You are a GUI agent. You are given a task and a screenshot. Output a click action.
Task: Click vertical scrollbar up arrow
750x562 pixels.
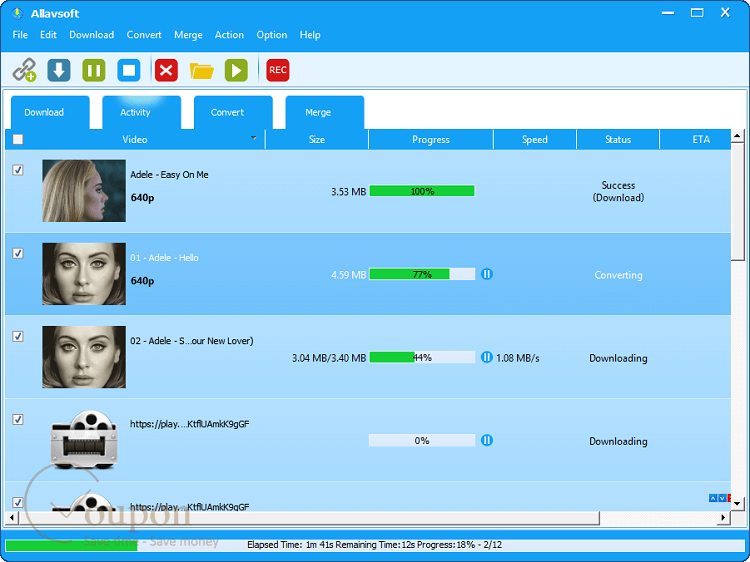coord(737,136)
